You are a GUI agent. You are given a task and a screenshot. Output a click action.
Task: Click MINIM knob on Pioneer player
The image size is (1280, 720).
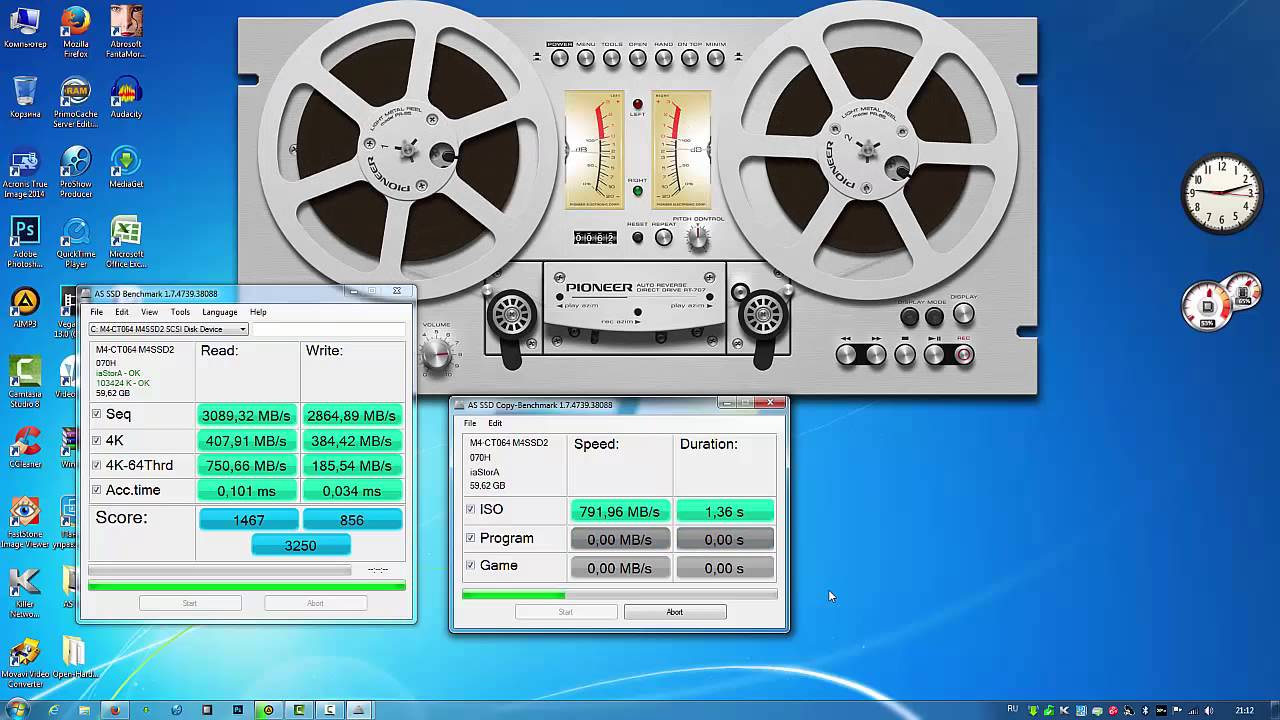716,59
